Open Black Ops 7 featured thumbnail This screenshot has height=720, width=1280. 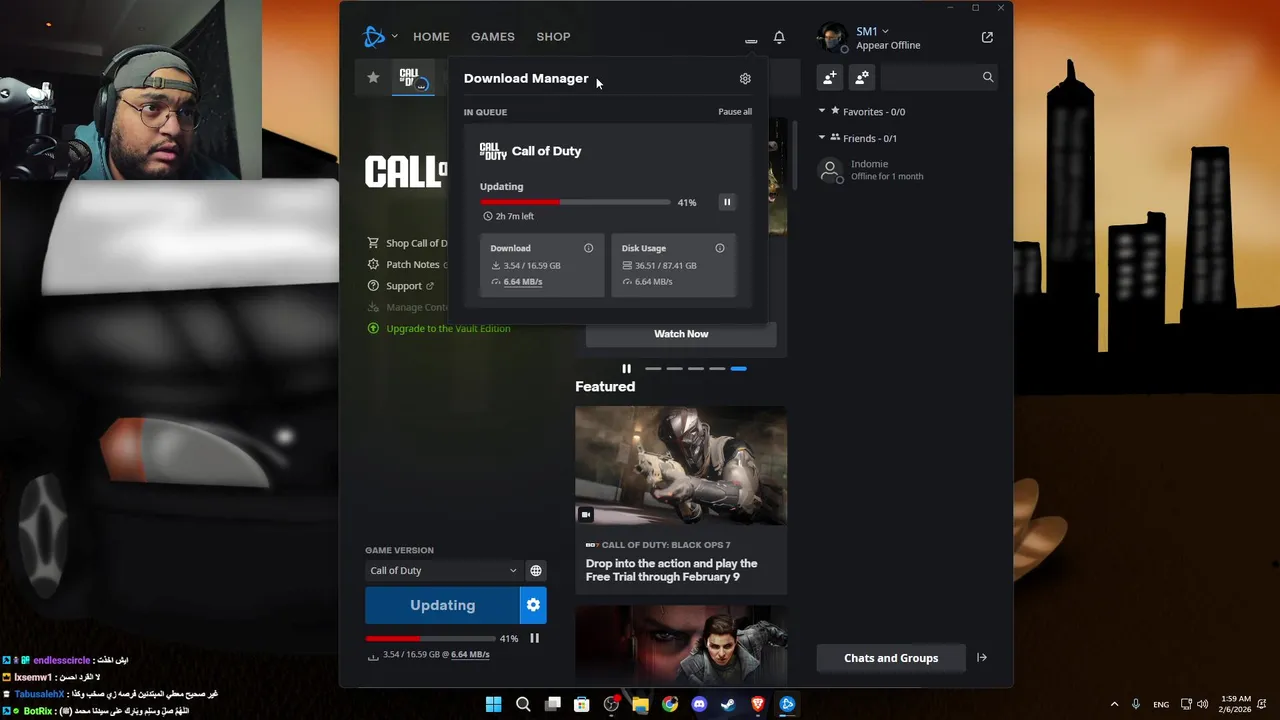pos(681,465)
